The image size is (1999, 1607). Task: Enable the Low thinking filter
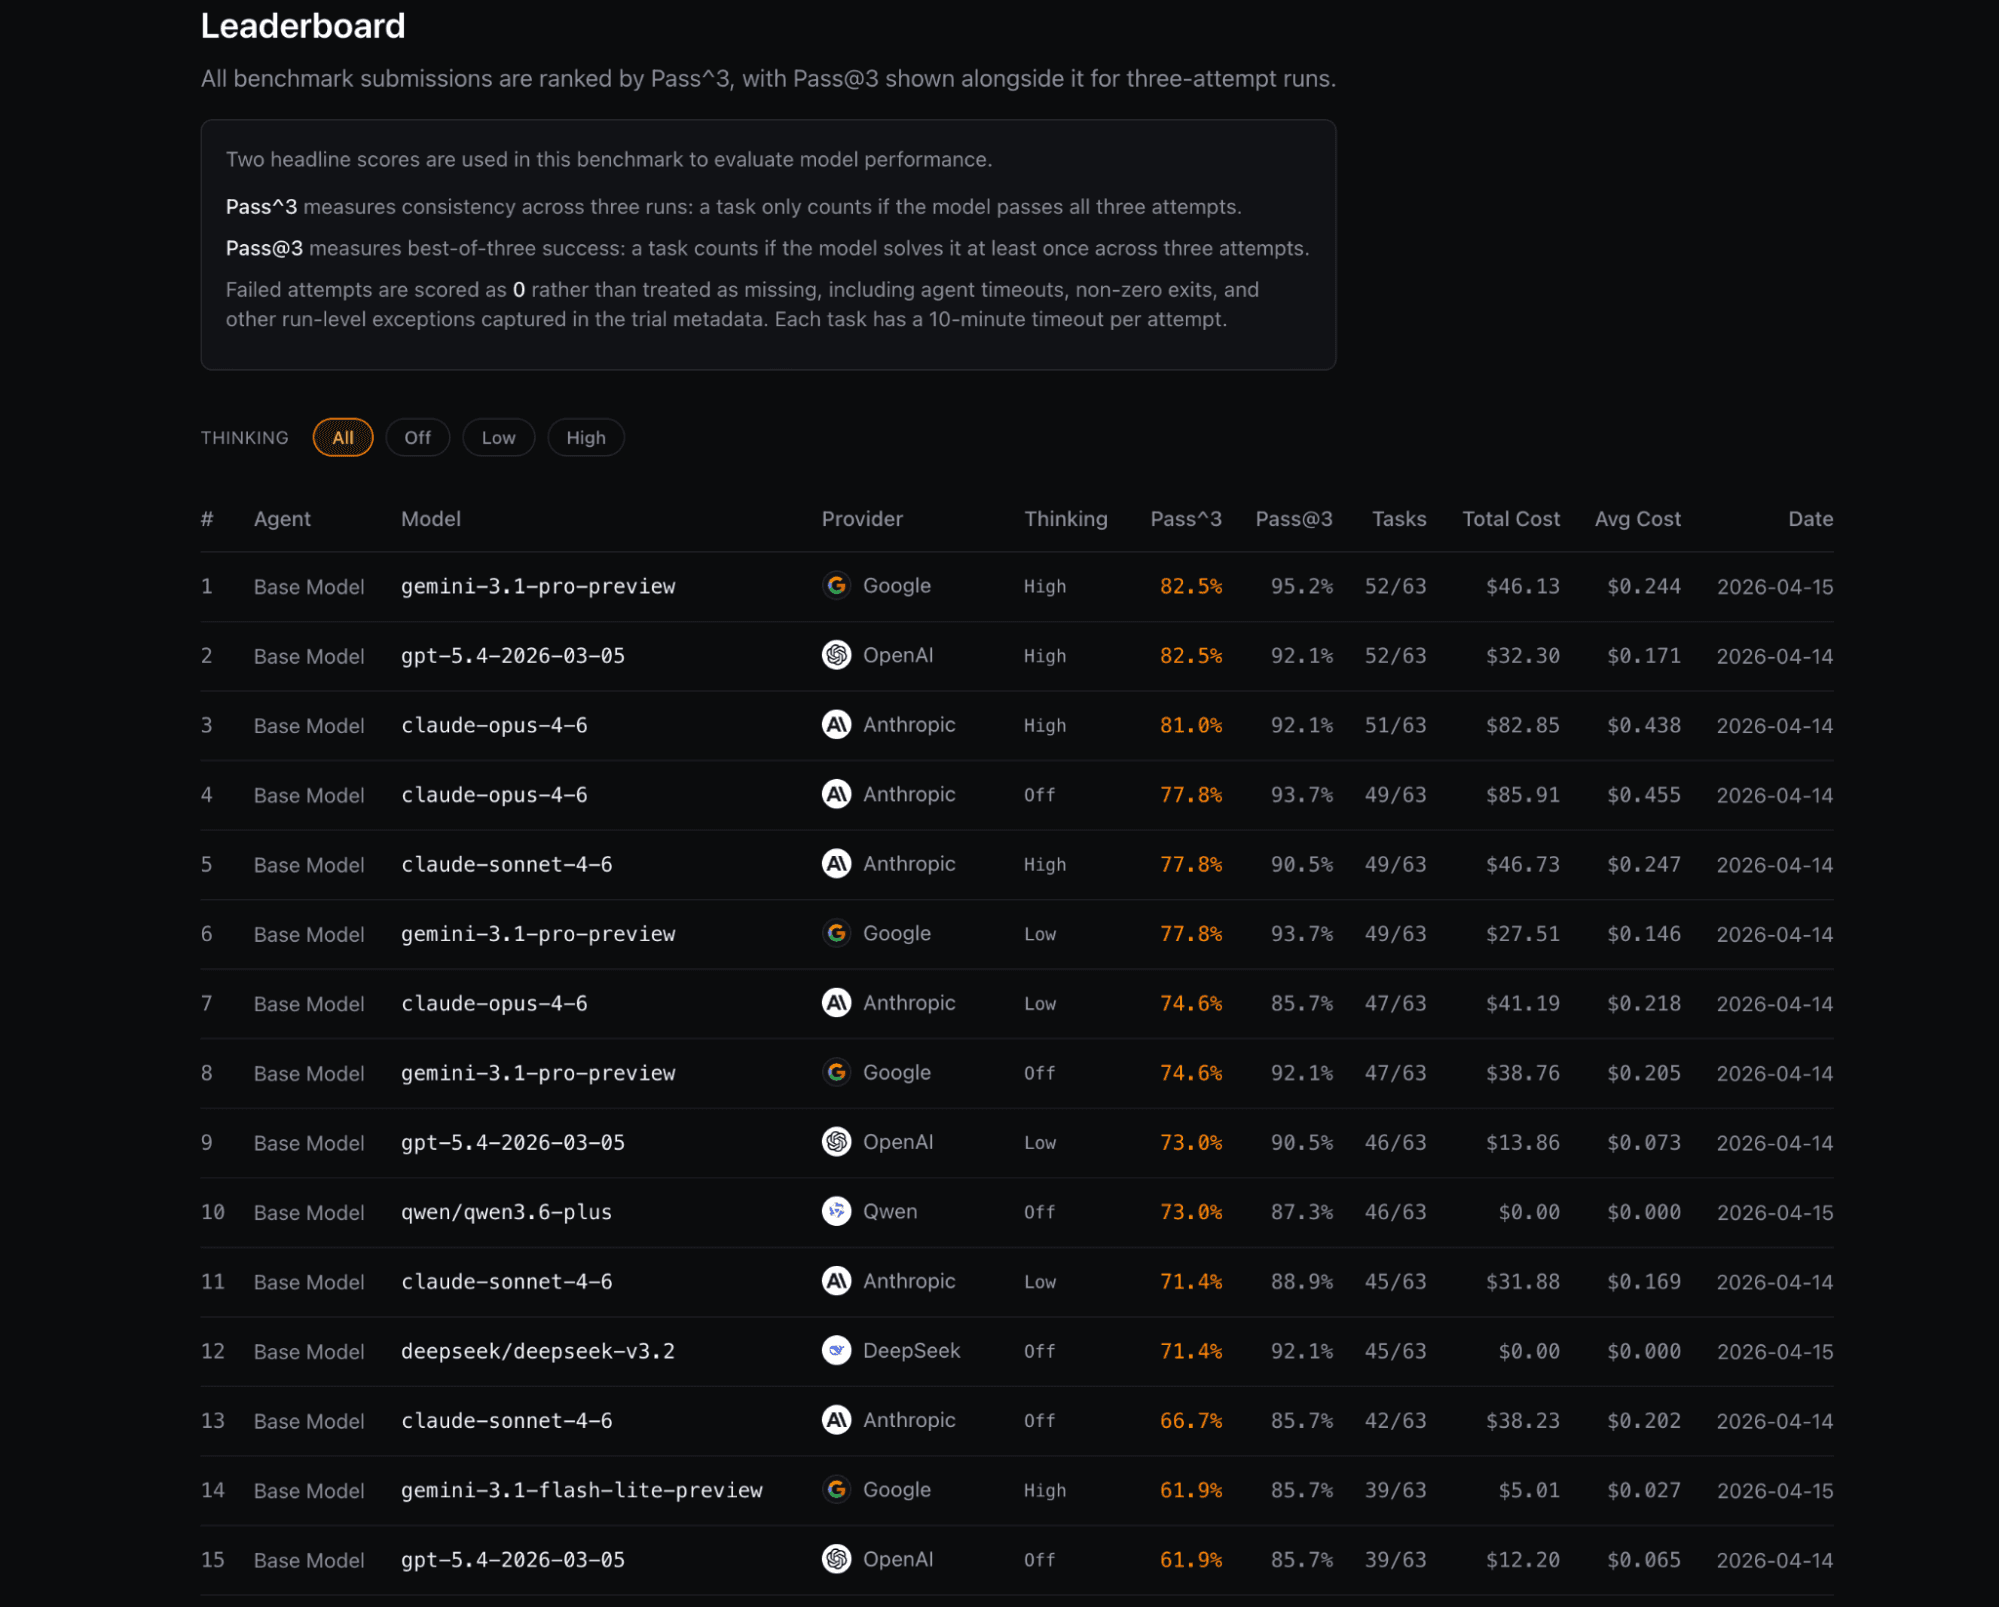pos(498,437)
